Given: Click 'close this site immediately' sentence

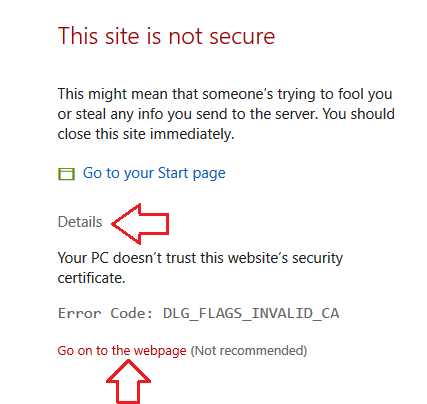Looking at the screenshot, I should (x=146, y=134).
